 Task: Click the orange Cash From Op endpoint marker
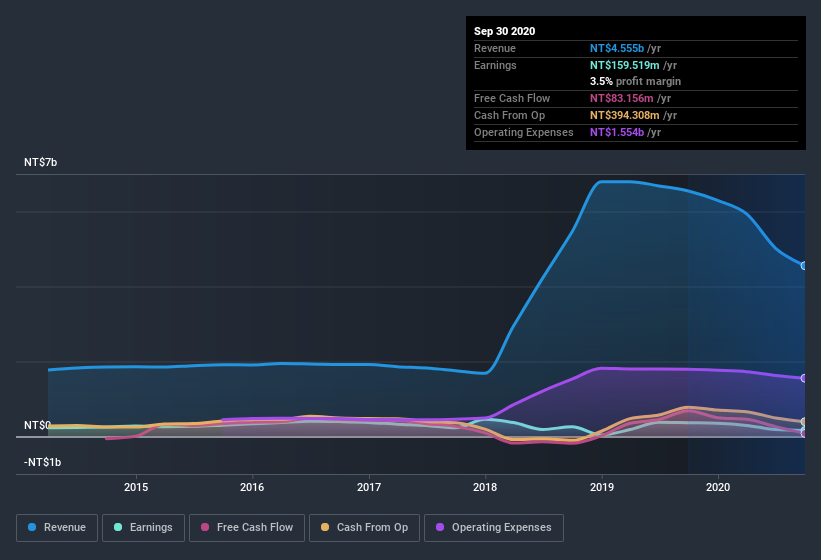[804, 422]
